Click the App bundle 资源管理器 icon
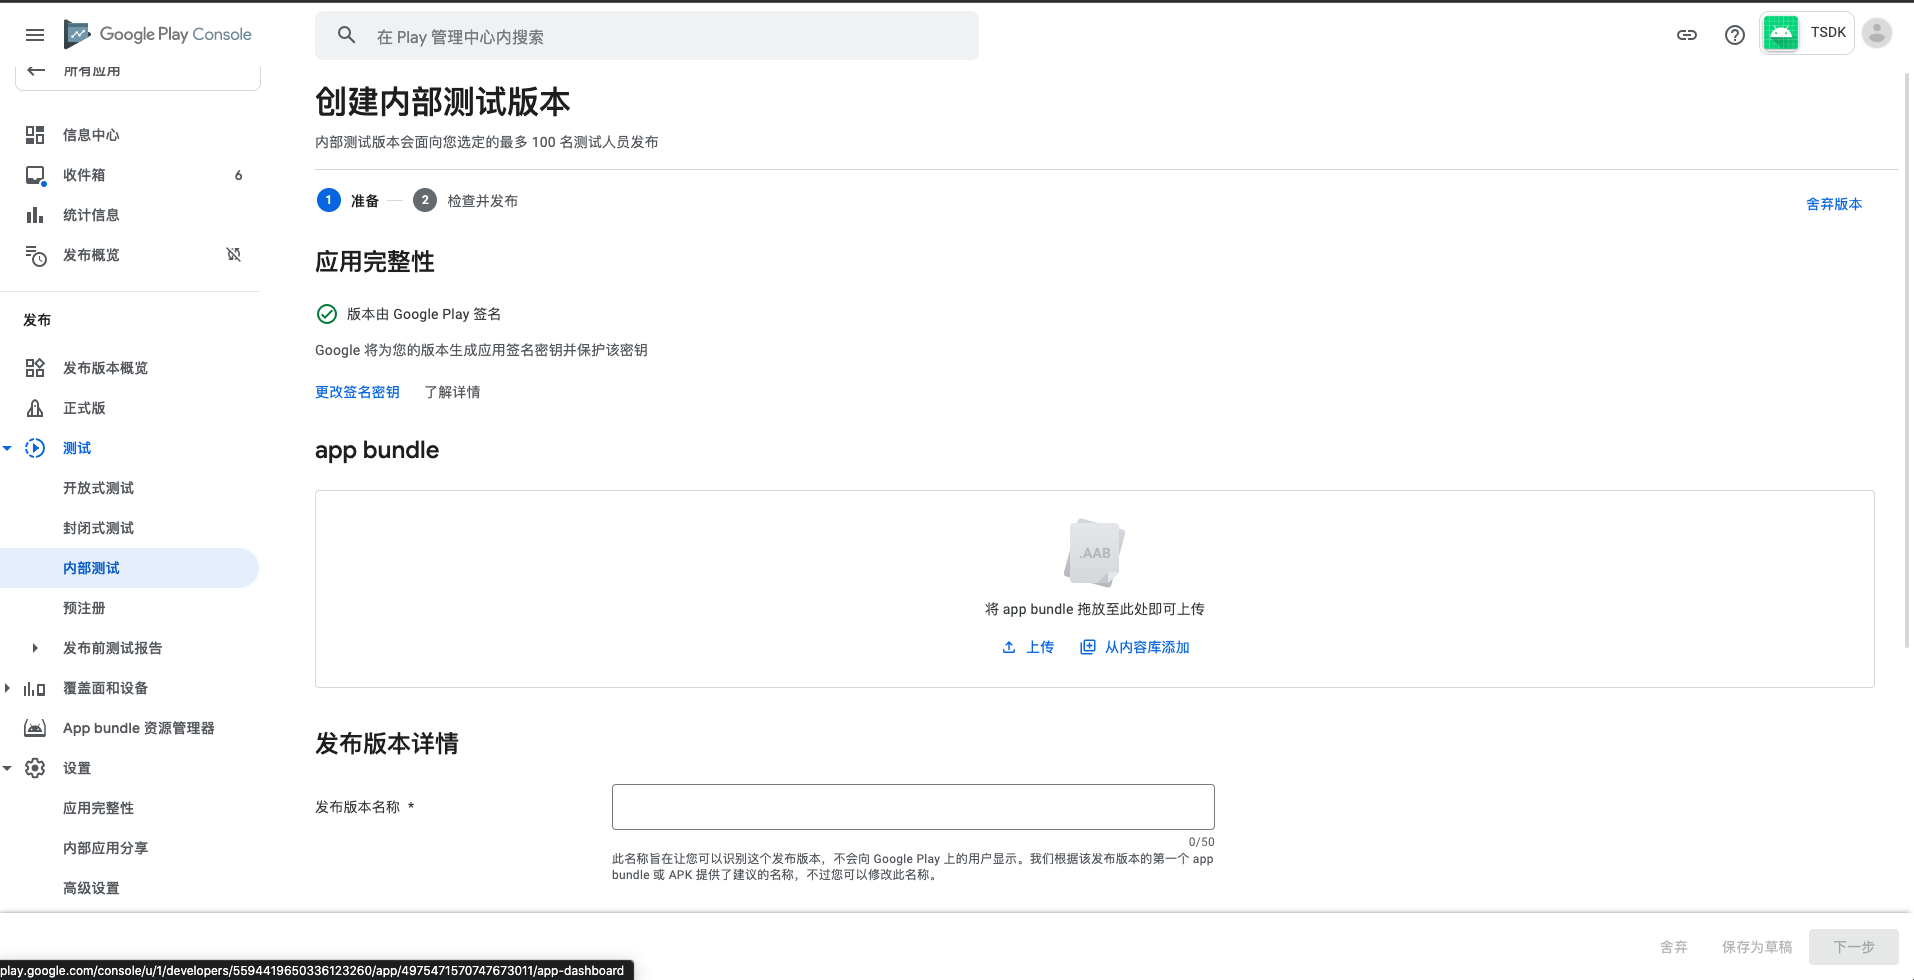The height and width of the screenshot is (980, 1914). pyautogui.click(x=35, y=728)
